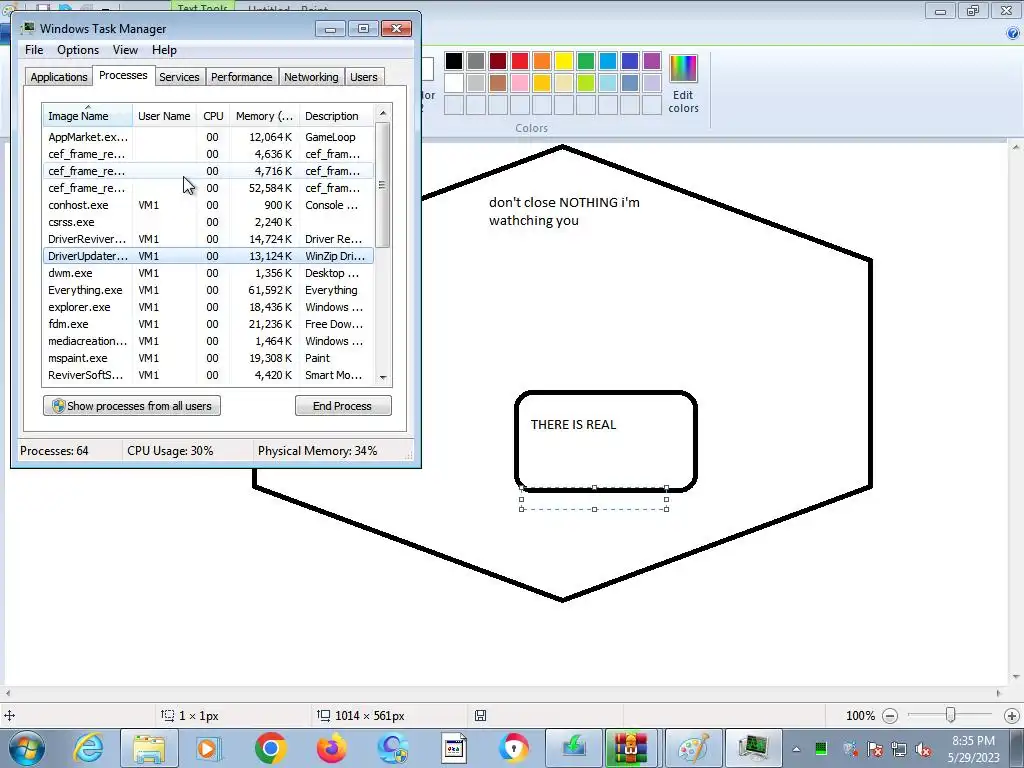The image size is (1024, 768).
Task: Click the clock showing 8:35 PM
Action: (x=973, y=741)
